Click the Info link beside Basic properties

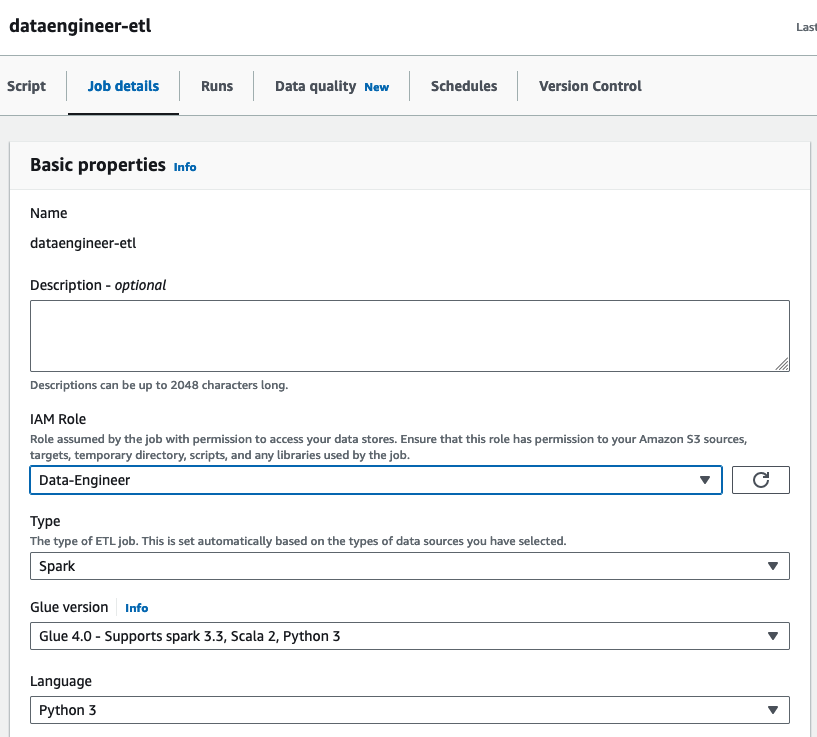(x=185, y=167)
